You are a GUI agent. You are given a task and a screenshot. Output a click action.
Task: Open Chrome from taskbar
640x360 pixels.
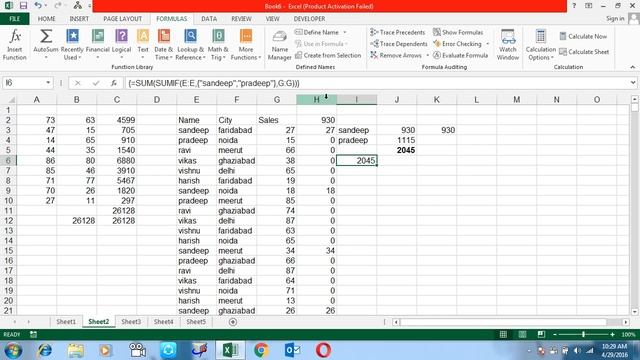coord(261,351)
